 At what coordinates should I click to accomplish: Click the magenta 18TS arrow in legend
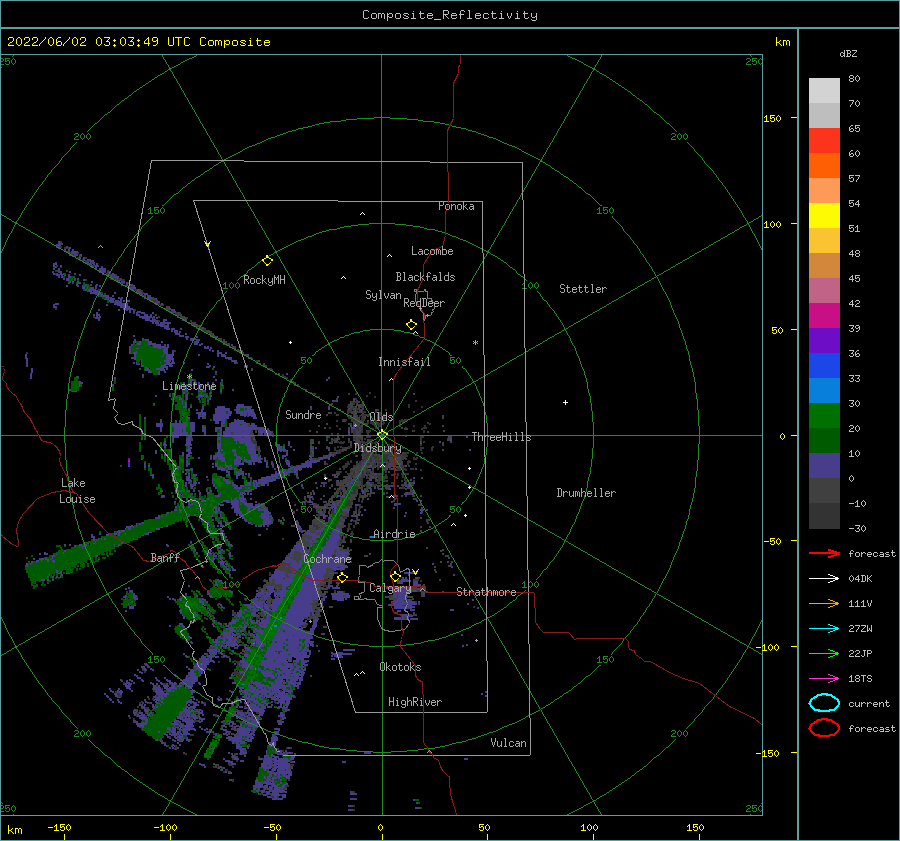click(x=824, y=679)
